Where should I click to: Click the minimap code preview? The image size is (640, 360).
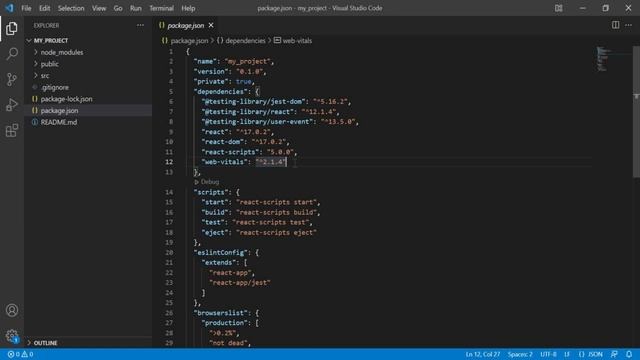click(603, 59)
